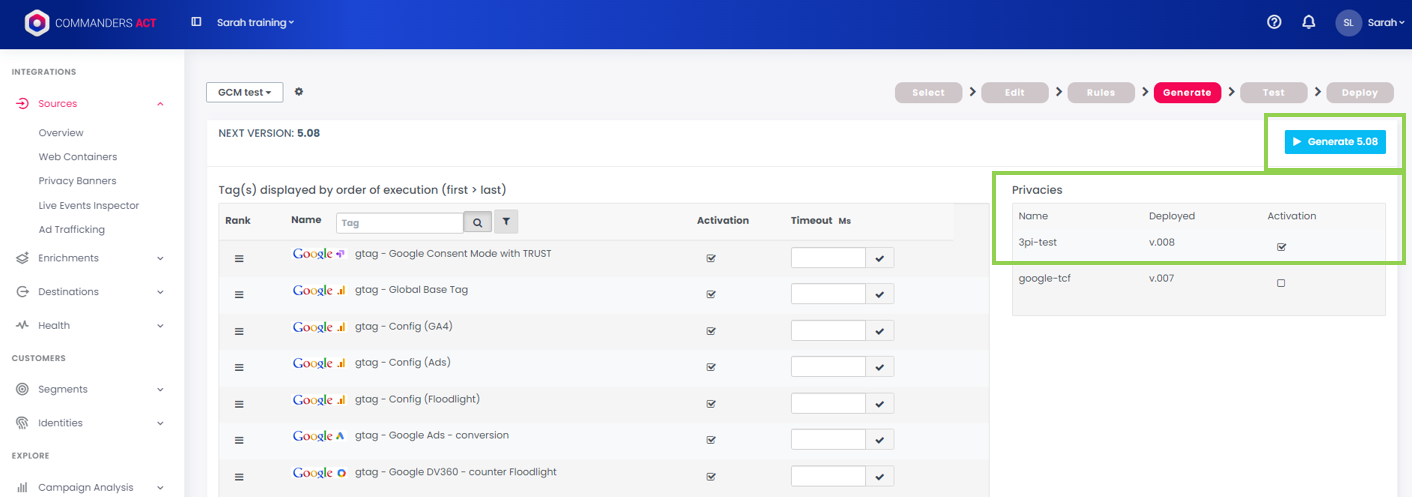This screenshot has height=497, width=1412.
Task: Open the notifications bell
Action: (x=1308, y=22)
